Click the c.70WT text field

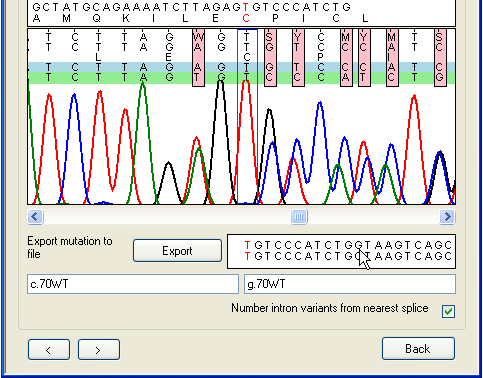point(133,284)
